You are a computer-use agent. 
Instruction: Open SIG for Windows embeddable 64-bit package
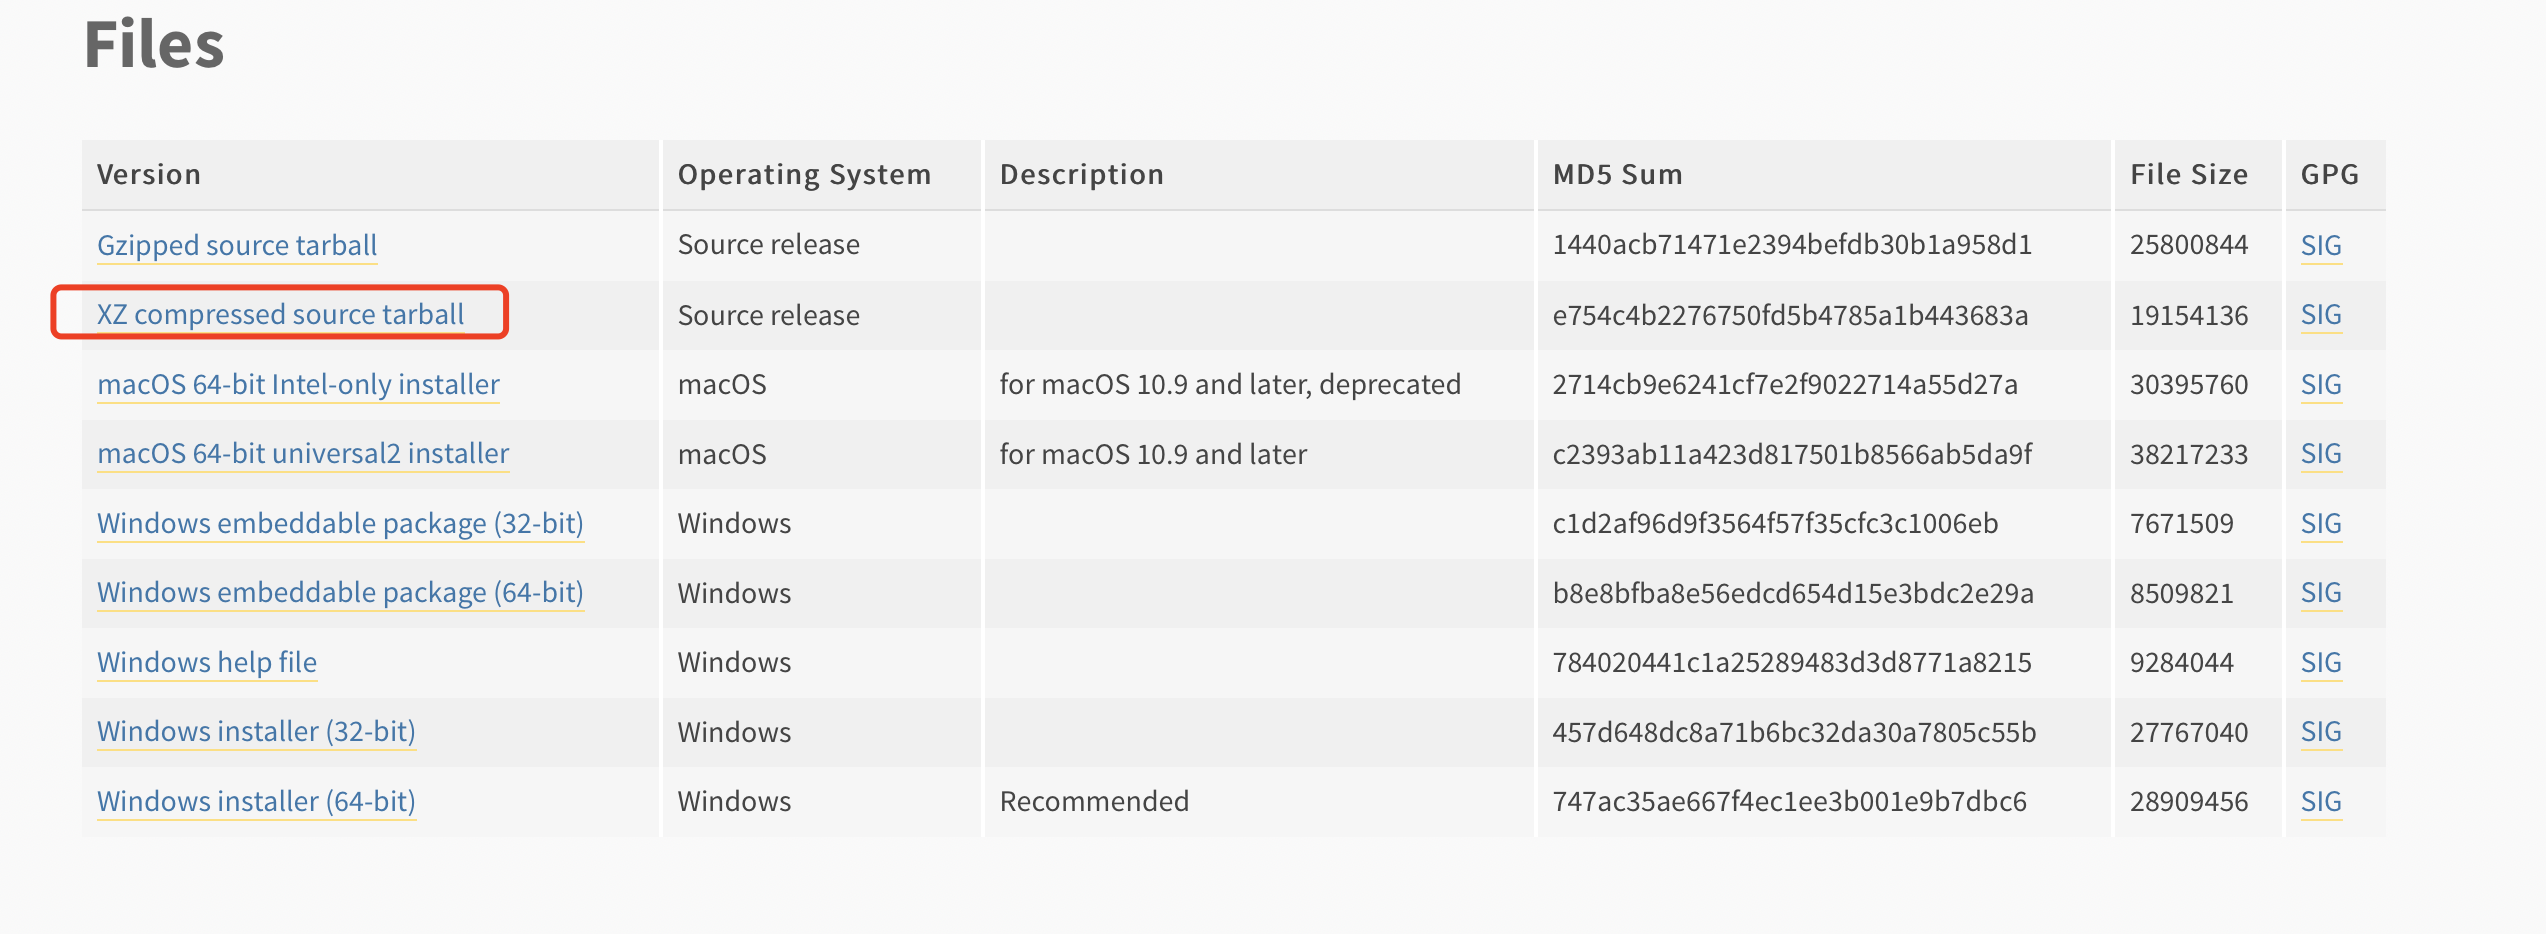tap(2321, 592)
